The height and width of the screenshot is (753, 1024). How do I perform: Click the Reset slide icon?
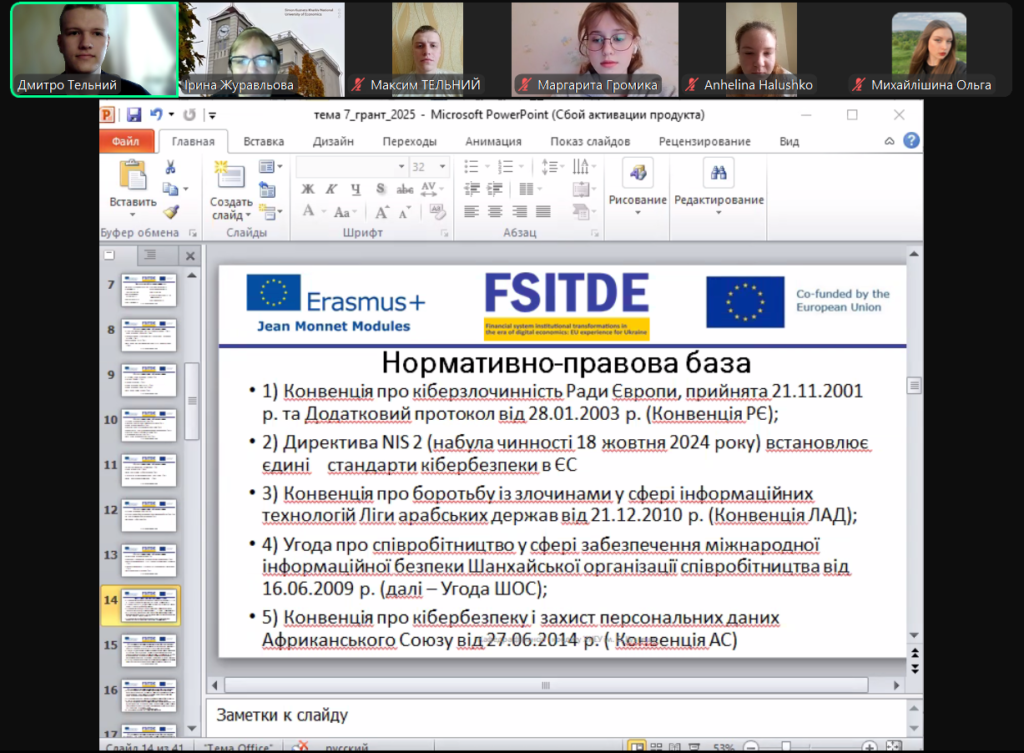coord(268,190)
